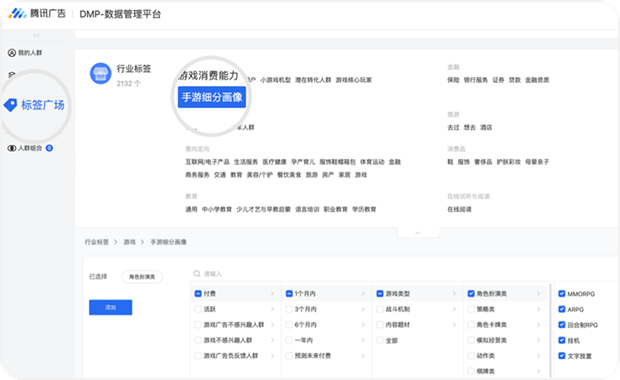
Task: Select the 手游细分画像 tag
Action: point(212,97)
